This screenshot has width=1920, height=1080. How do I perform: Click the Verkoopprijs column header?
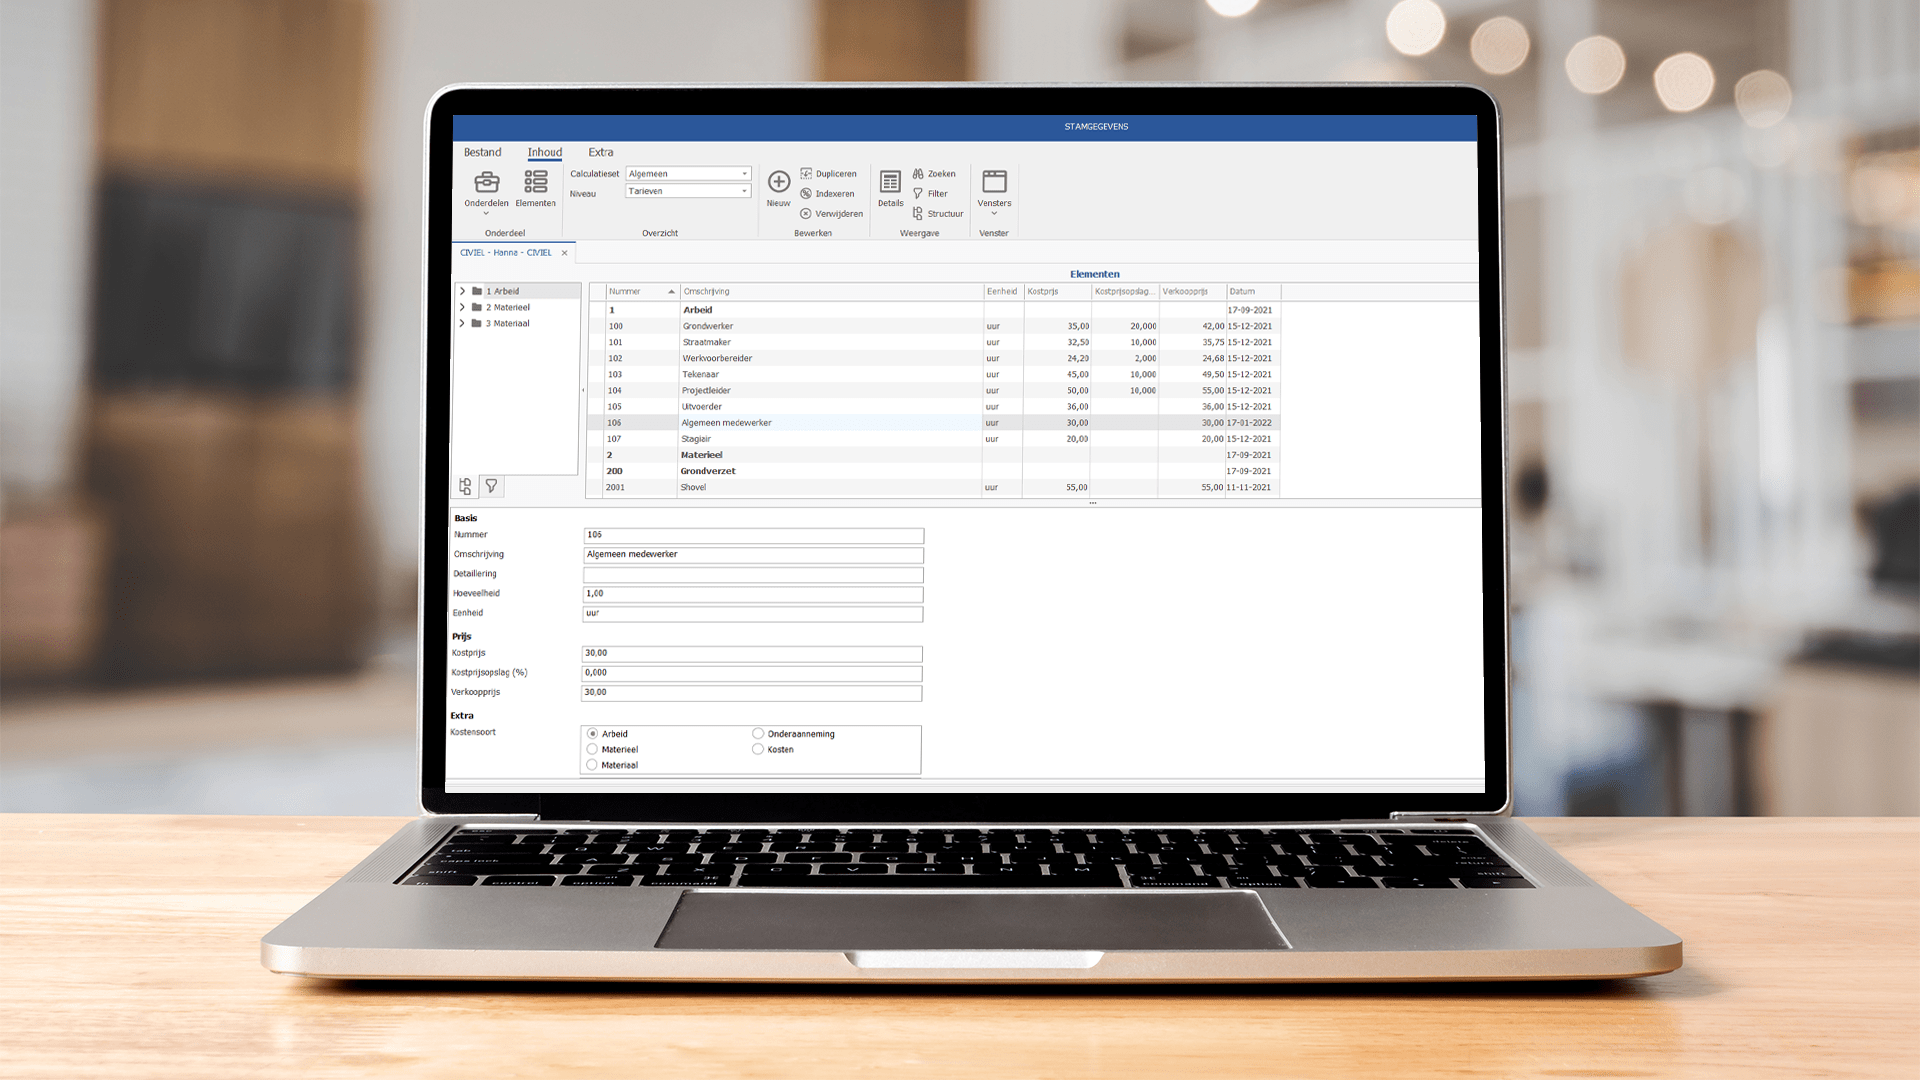pyautogui.click(x=1193, y=292)
